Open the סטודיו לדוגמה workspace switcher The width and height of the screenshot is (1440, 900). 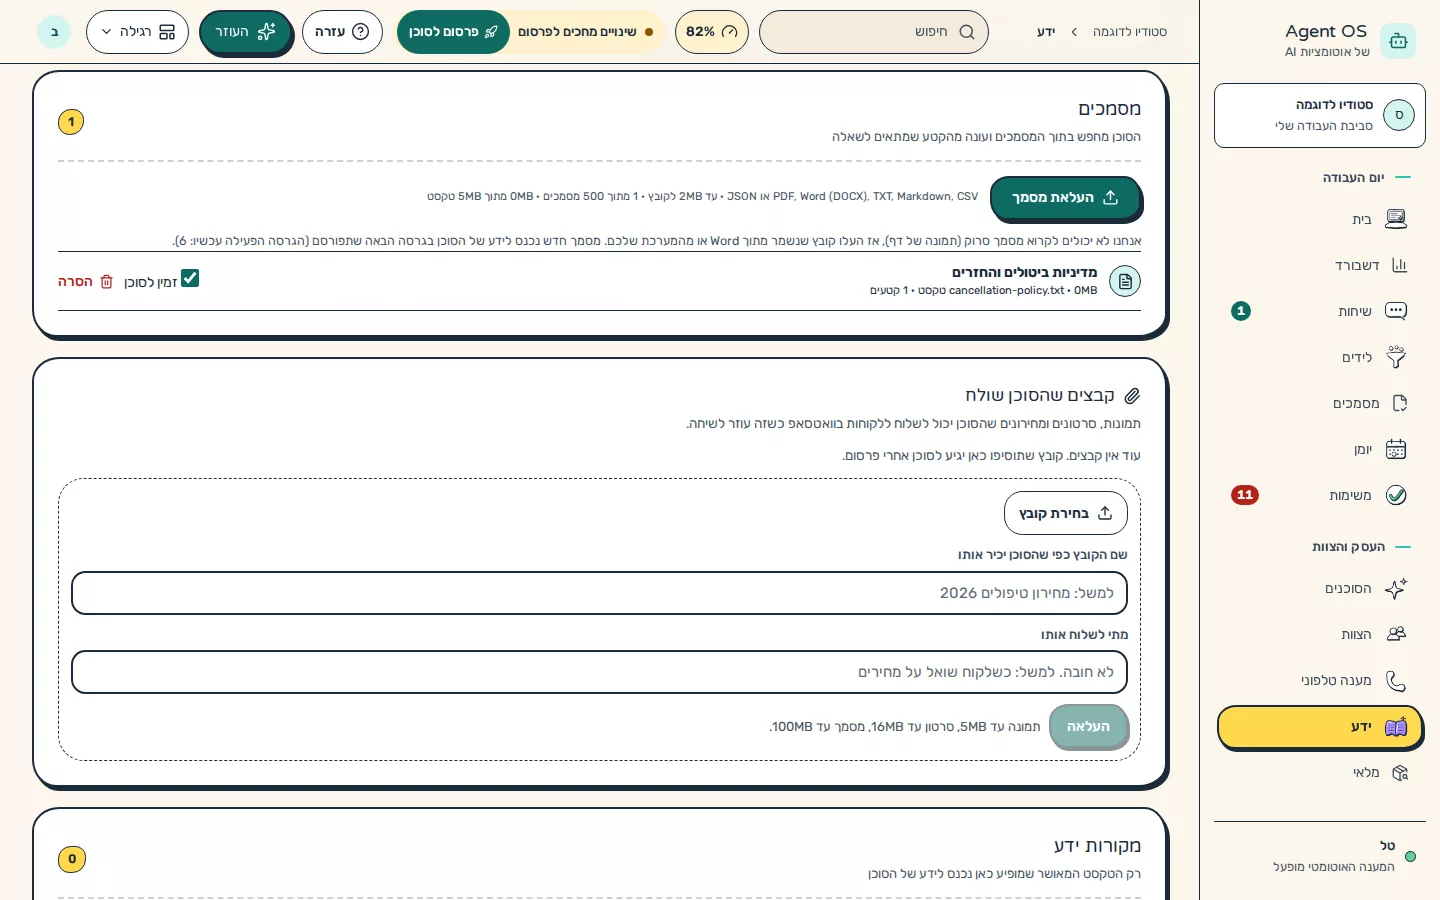[x=1319, y=115]
